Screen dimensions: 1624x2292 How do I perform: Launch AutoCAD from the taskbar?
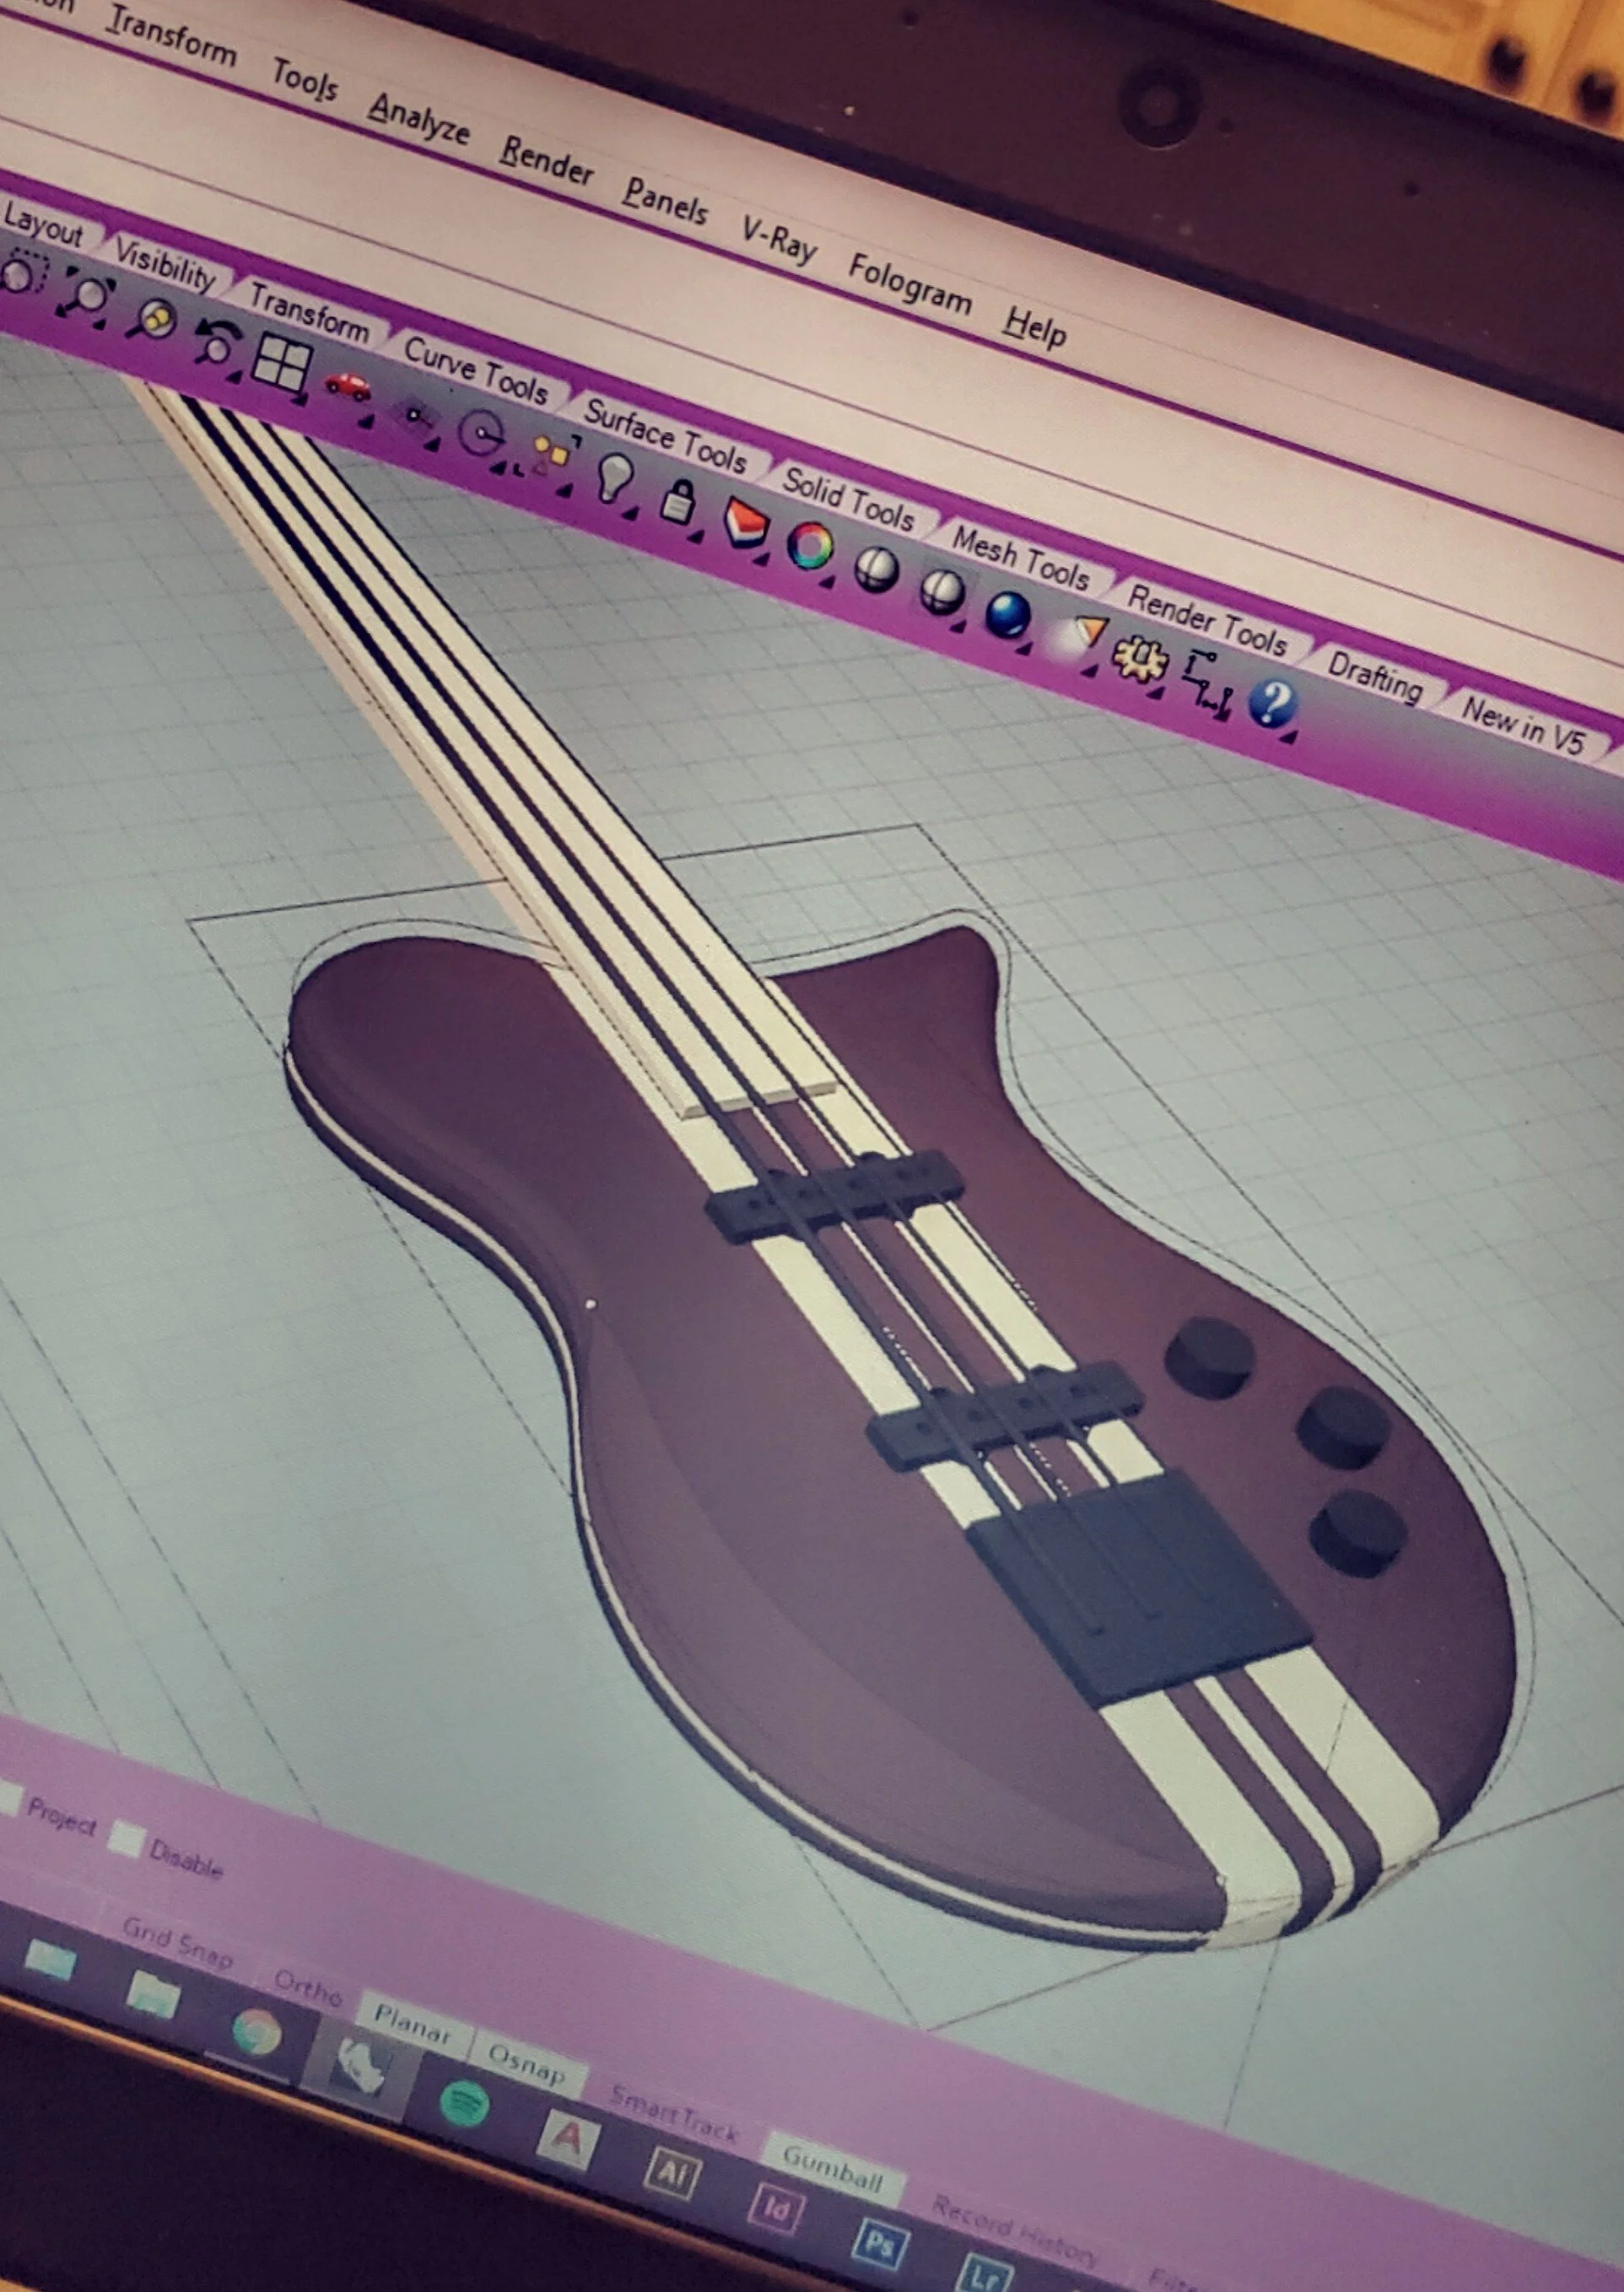point(567,2139)
